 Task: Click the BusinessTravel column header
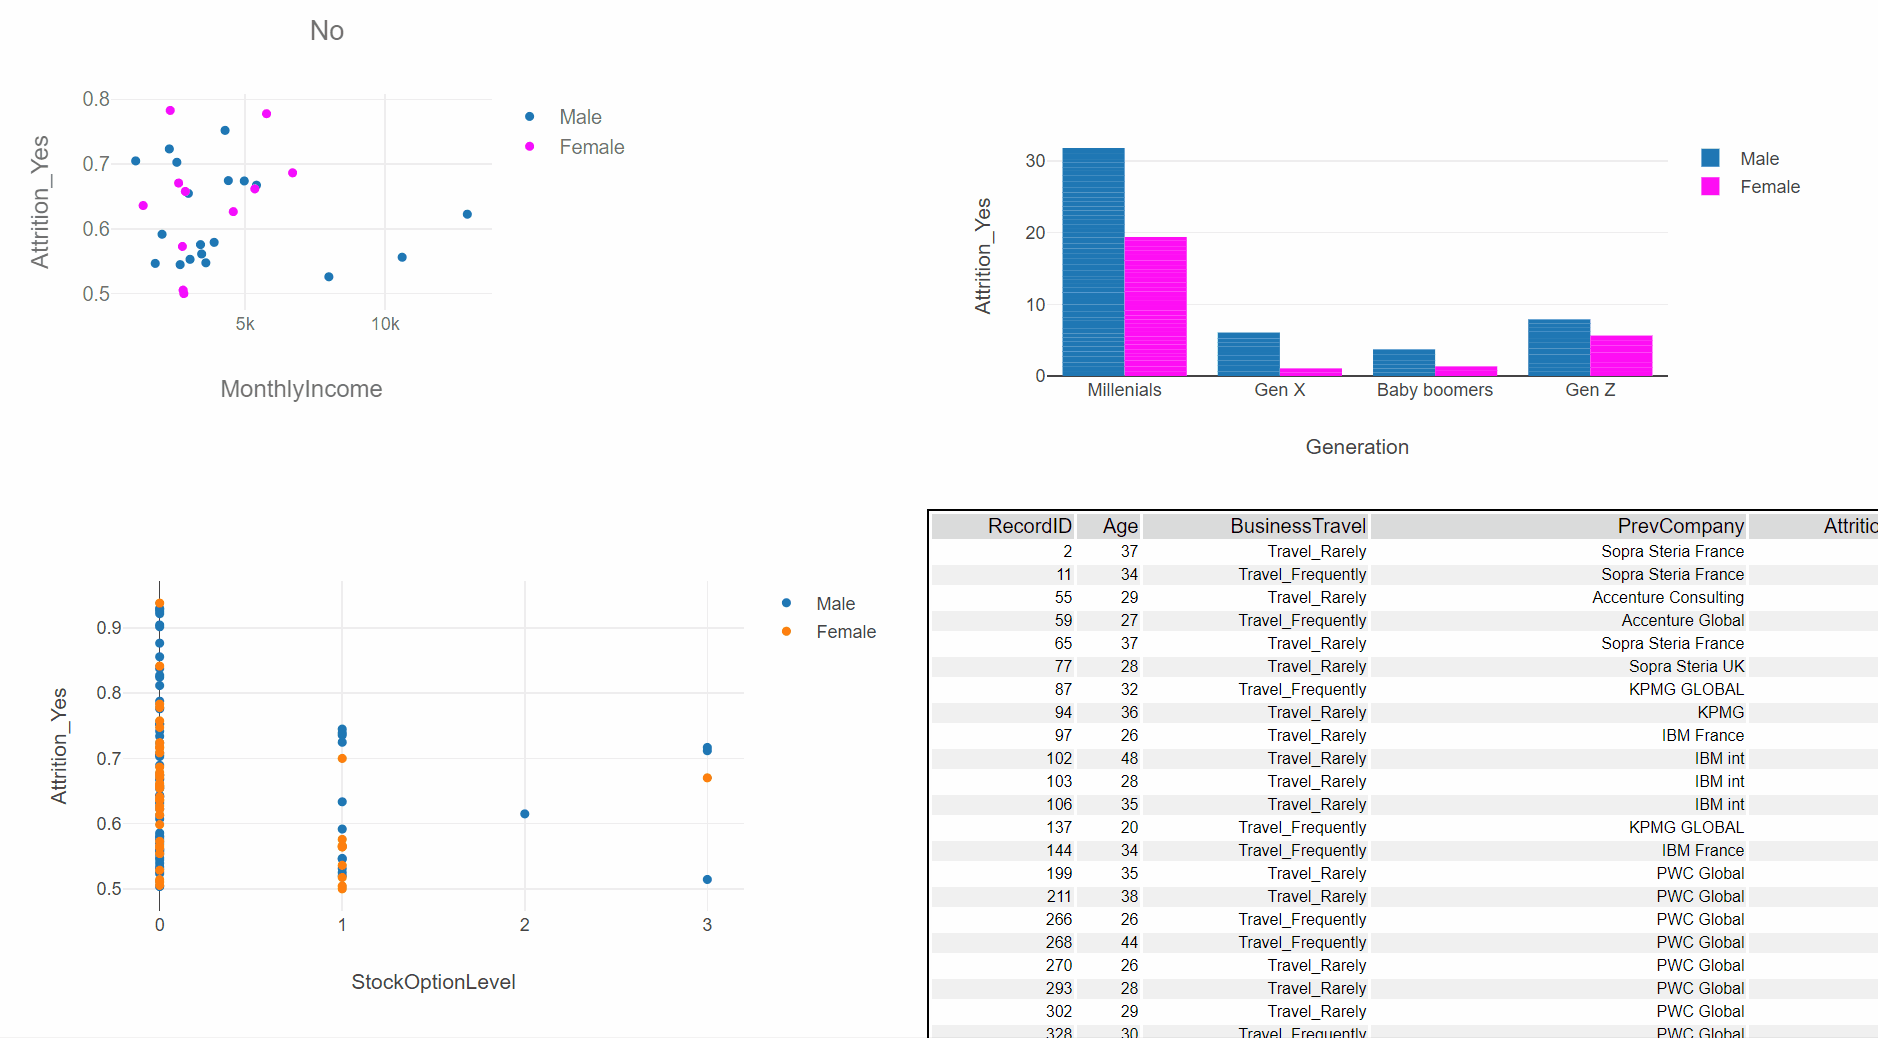click(1298, 525)
